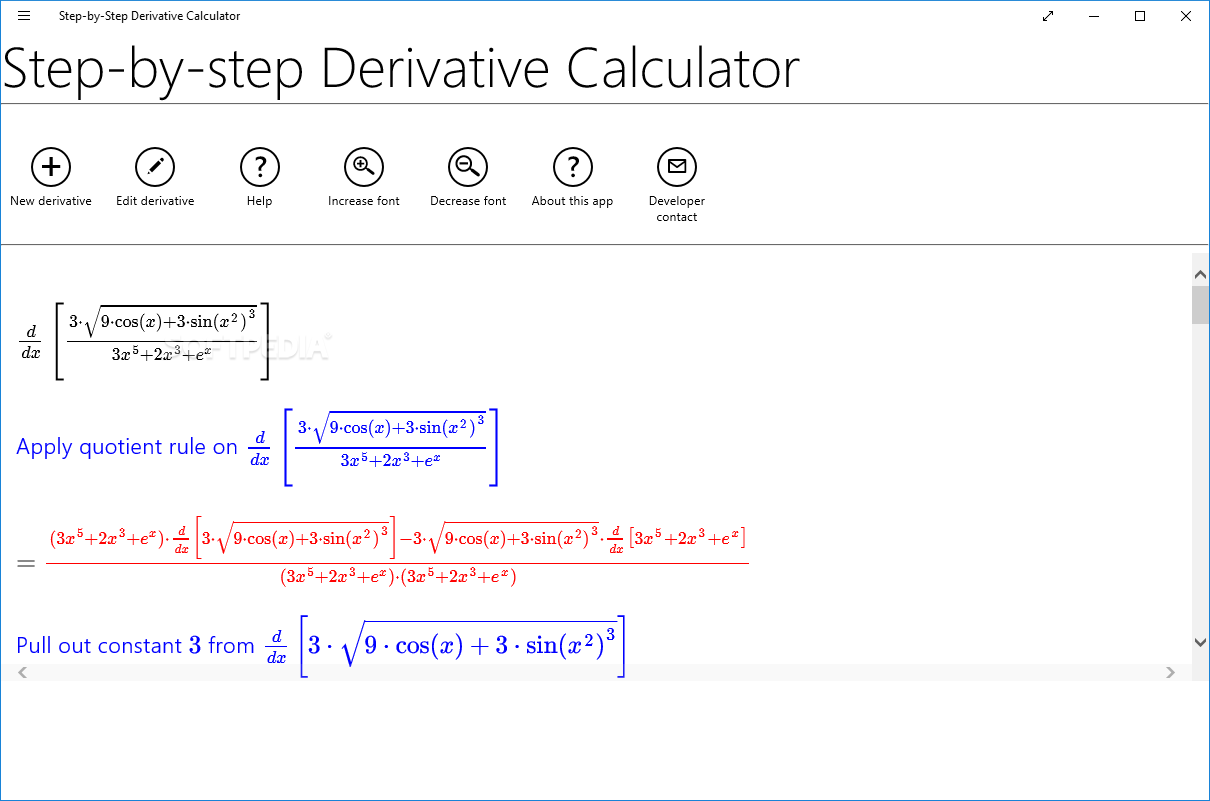This screenshot has width=1210, height=801.
Task: Click the horizontal scroll right arrow
Action: pos(1170,673)
